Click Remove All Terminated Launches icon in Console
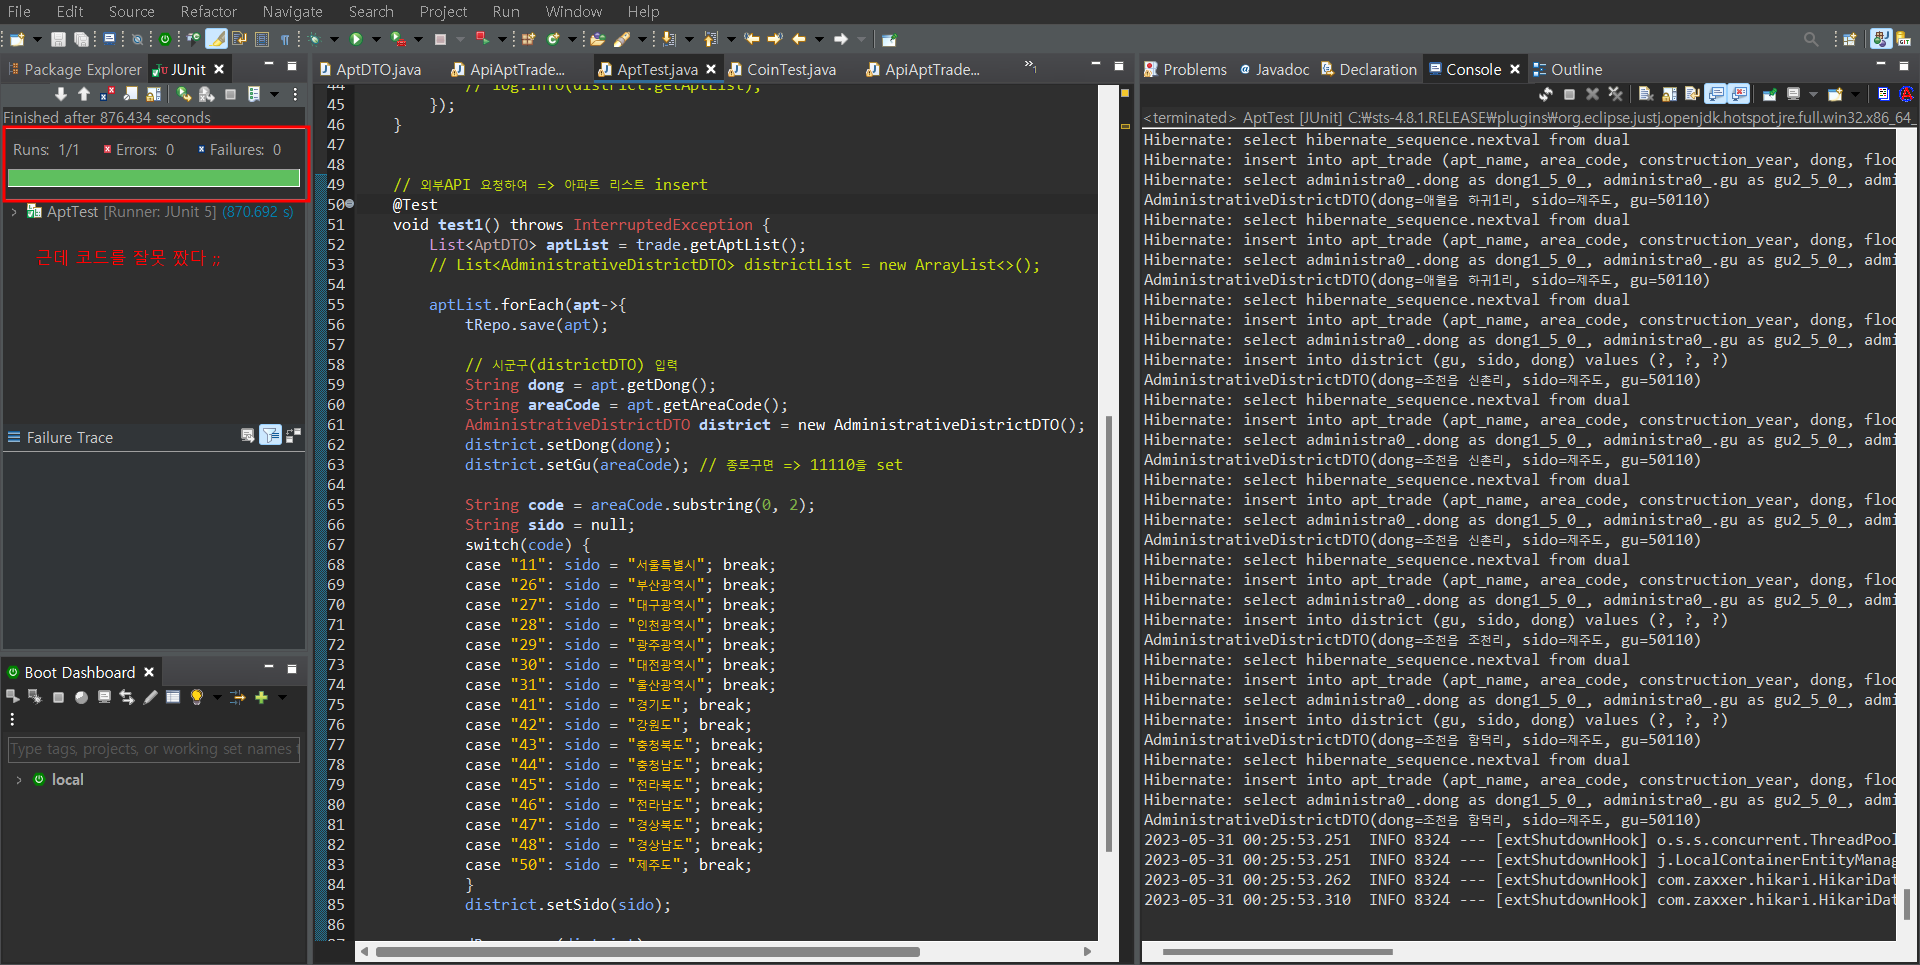The height and width of the screenshot is (965, 1920). pos(1615,94)
